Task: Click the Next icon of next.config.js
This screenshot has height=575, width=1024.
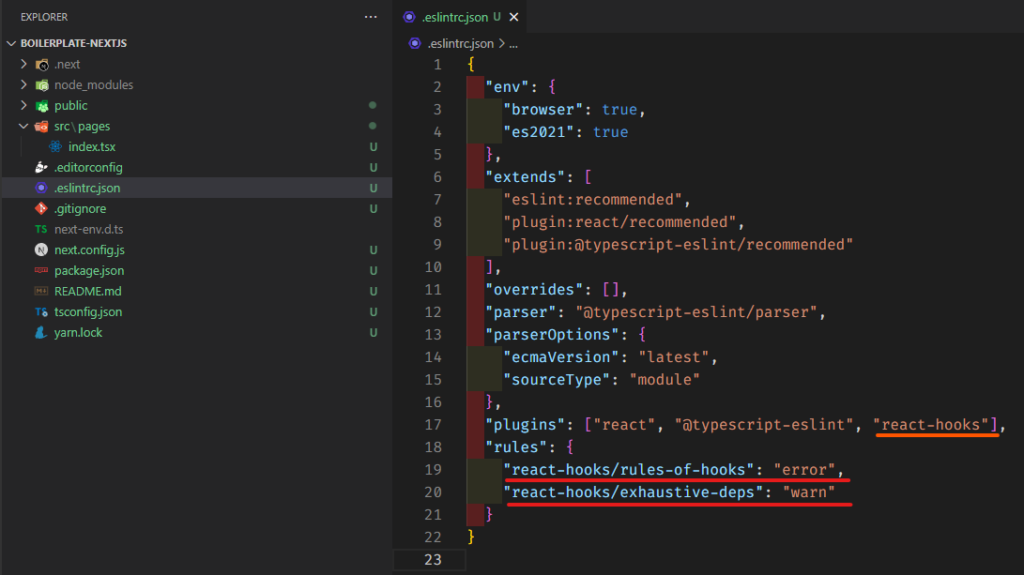Action: (x=41, y=250)
